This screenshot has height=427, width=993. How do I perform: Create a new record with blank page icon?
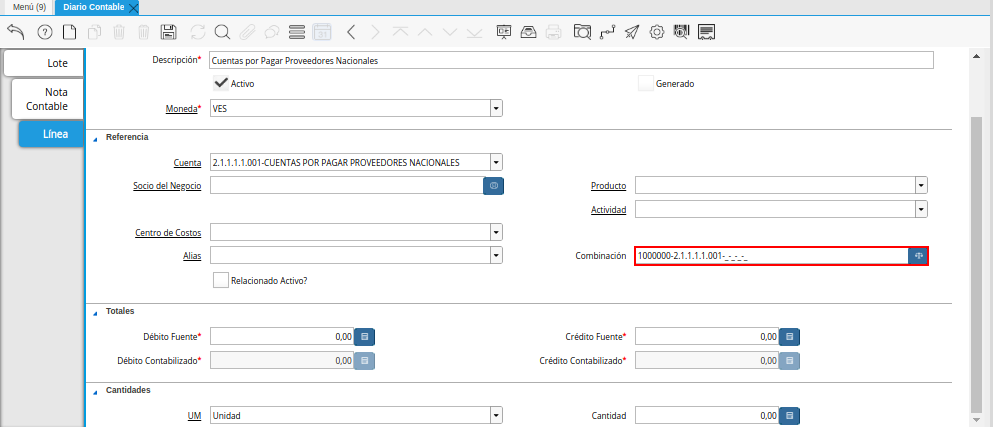69,32
